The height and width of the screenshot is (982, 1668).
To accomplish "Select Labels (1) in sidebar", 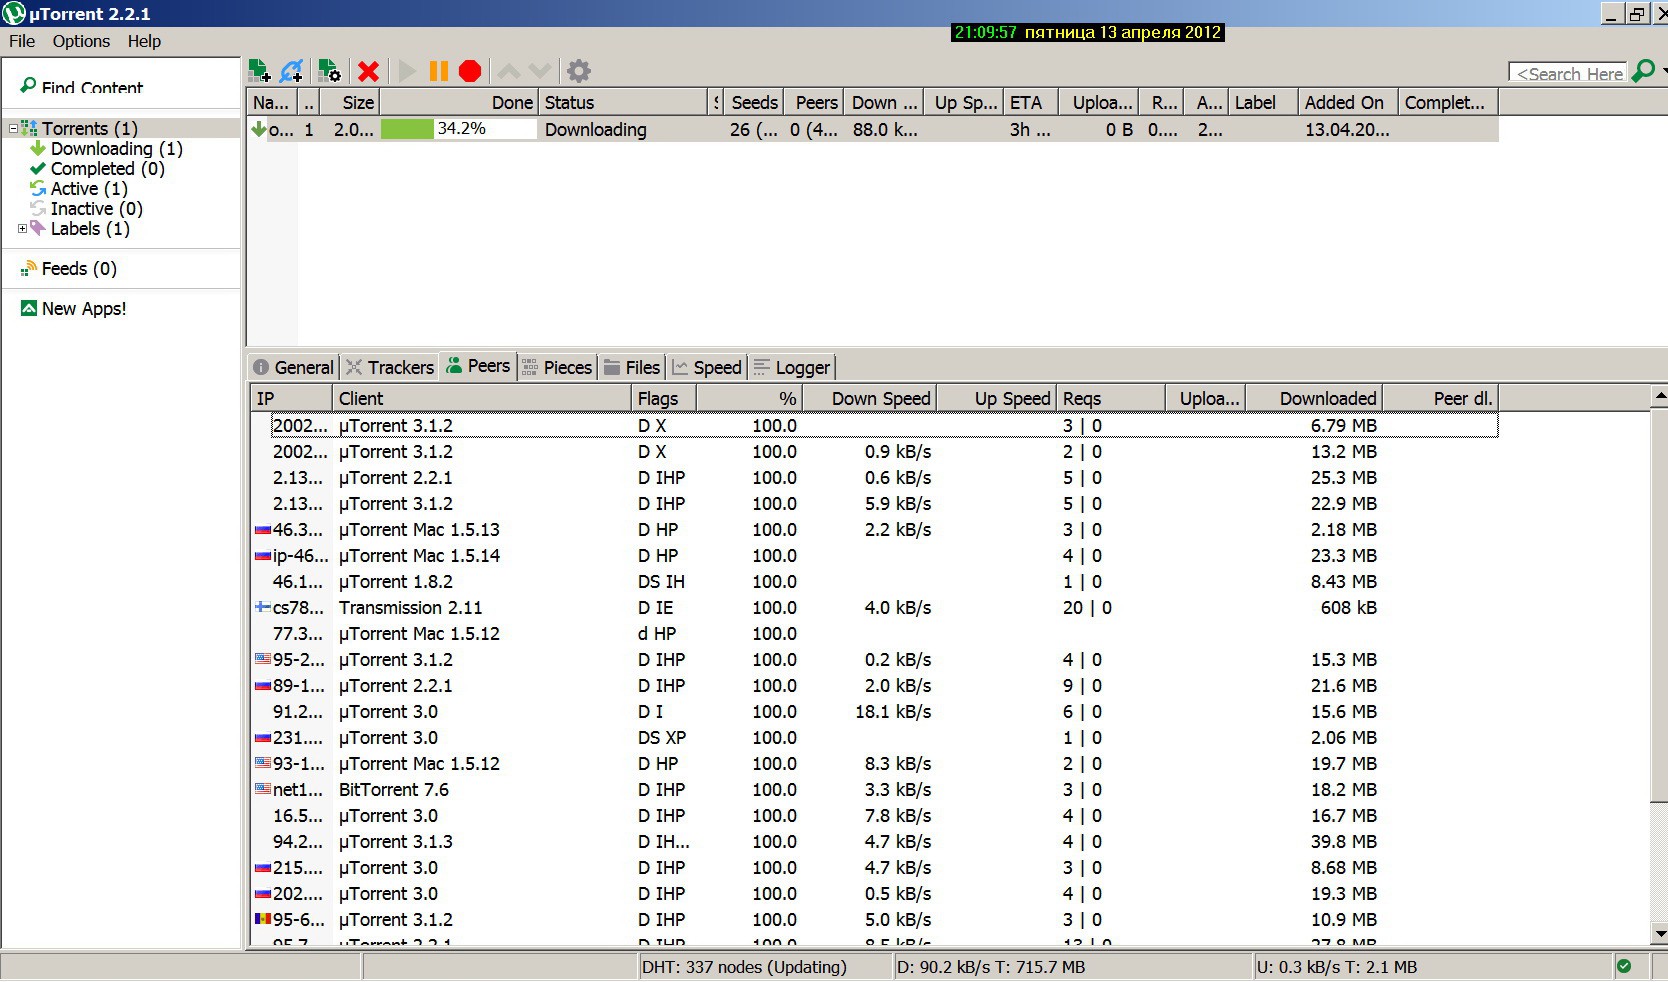I will pos(90,228).
